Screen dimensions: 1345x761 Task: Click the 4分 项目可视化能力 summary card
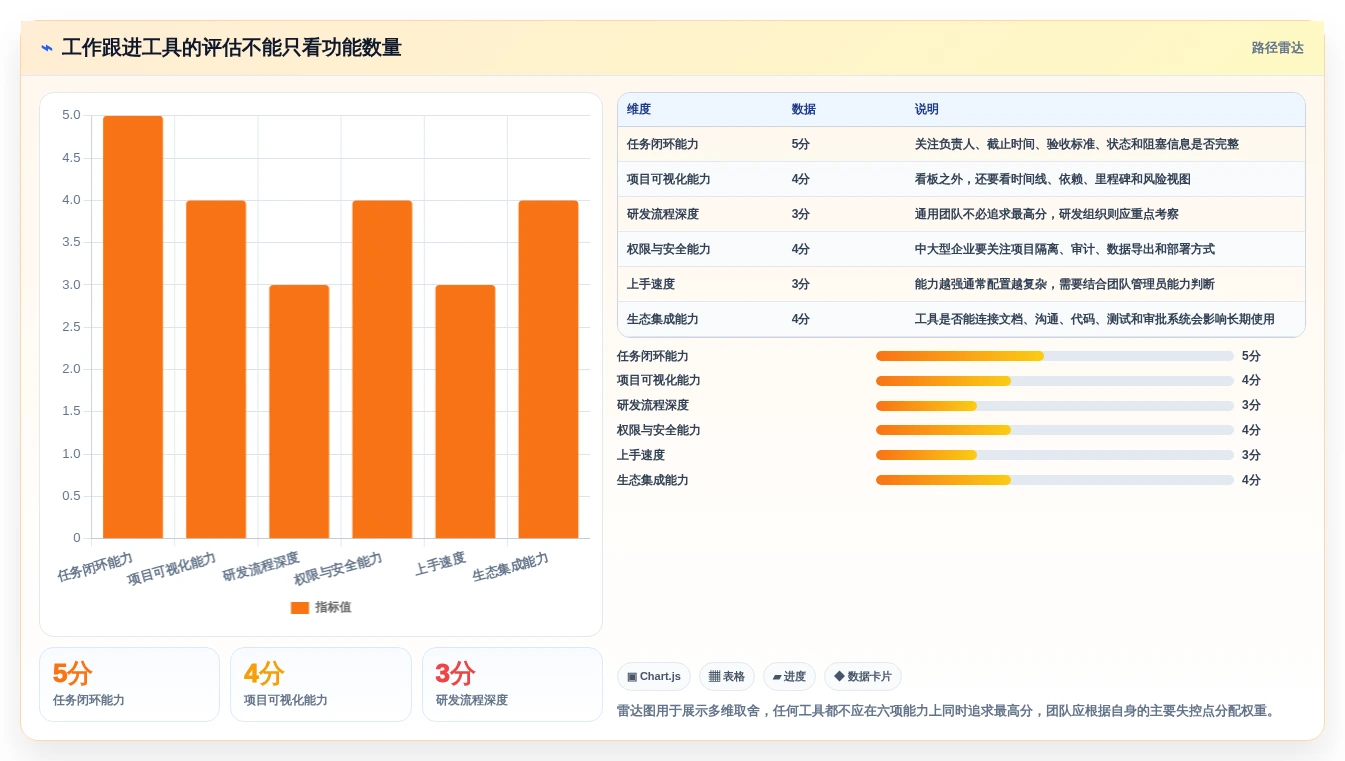point(321,684)
